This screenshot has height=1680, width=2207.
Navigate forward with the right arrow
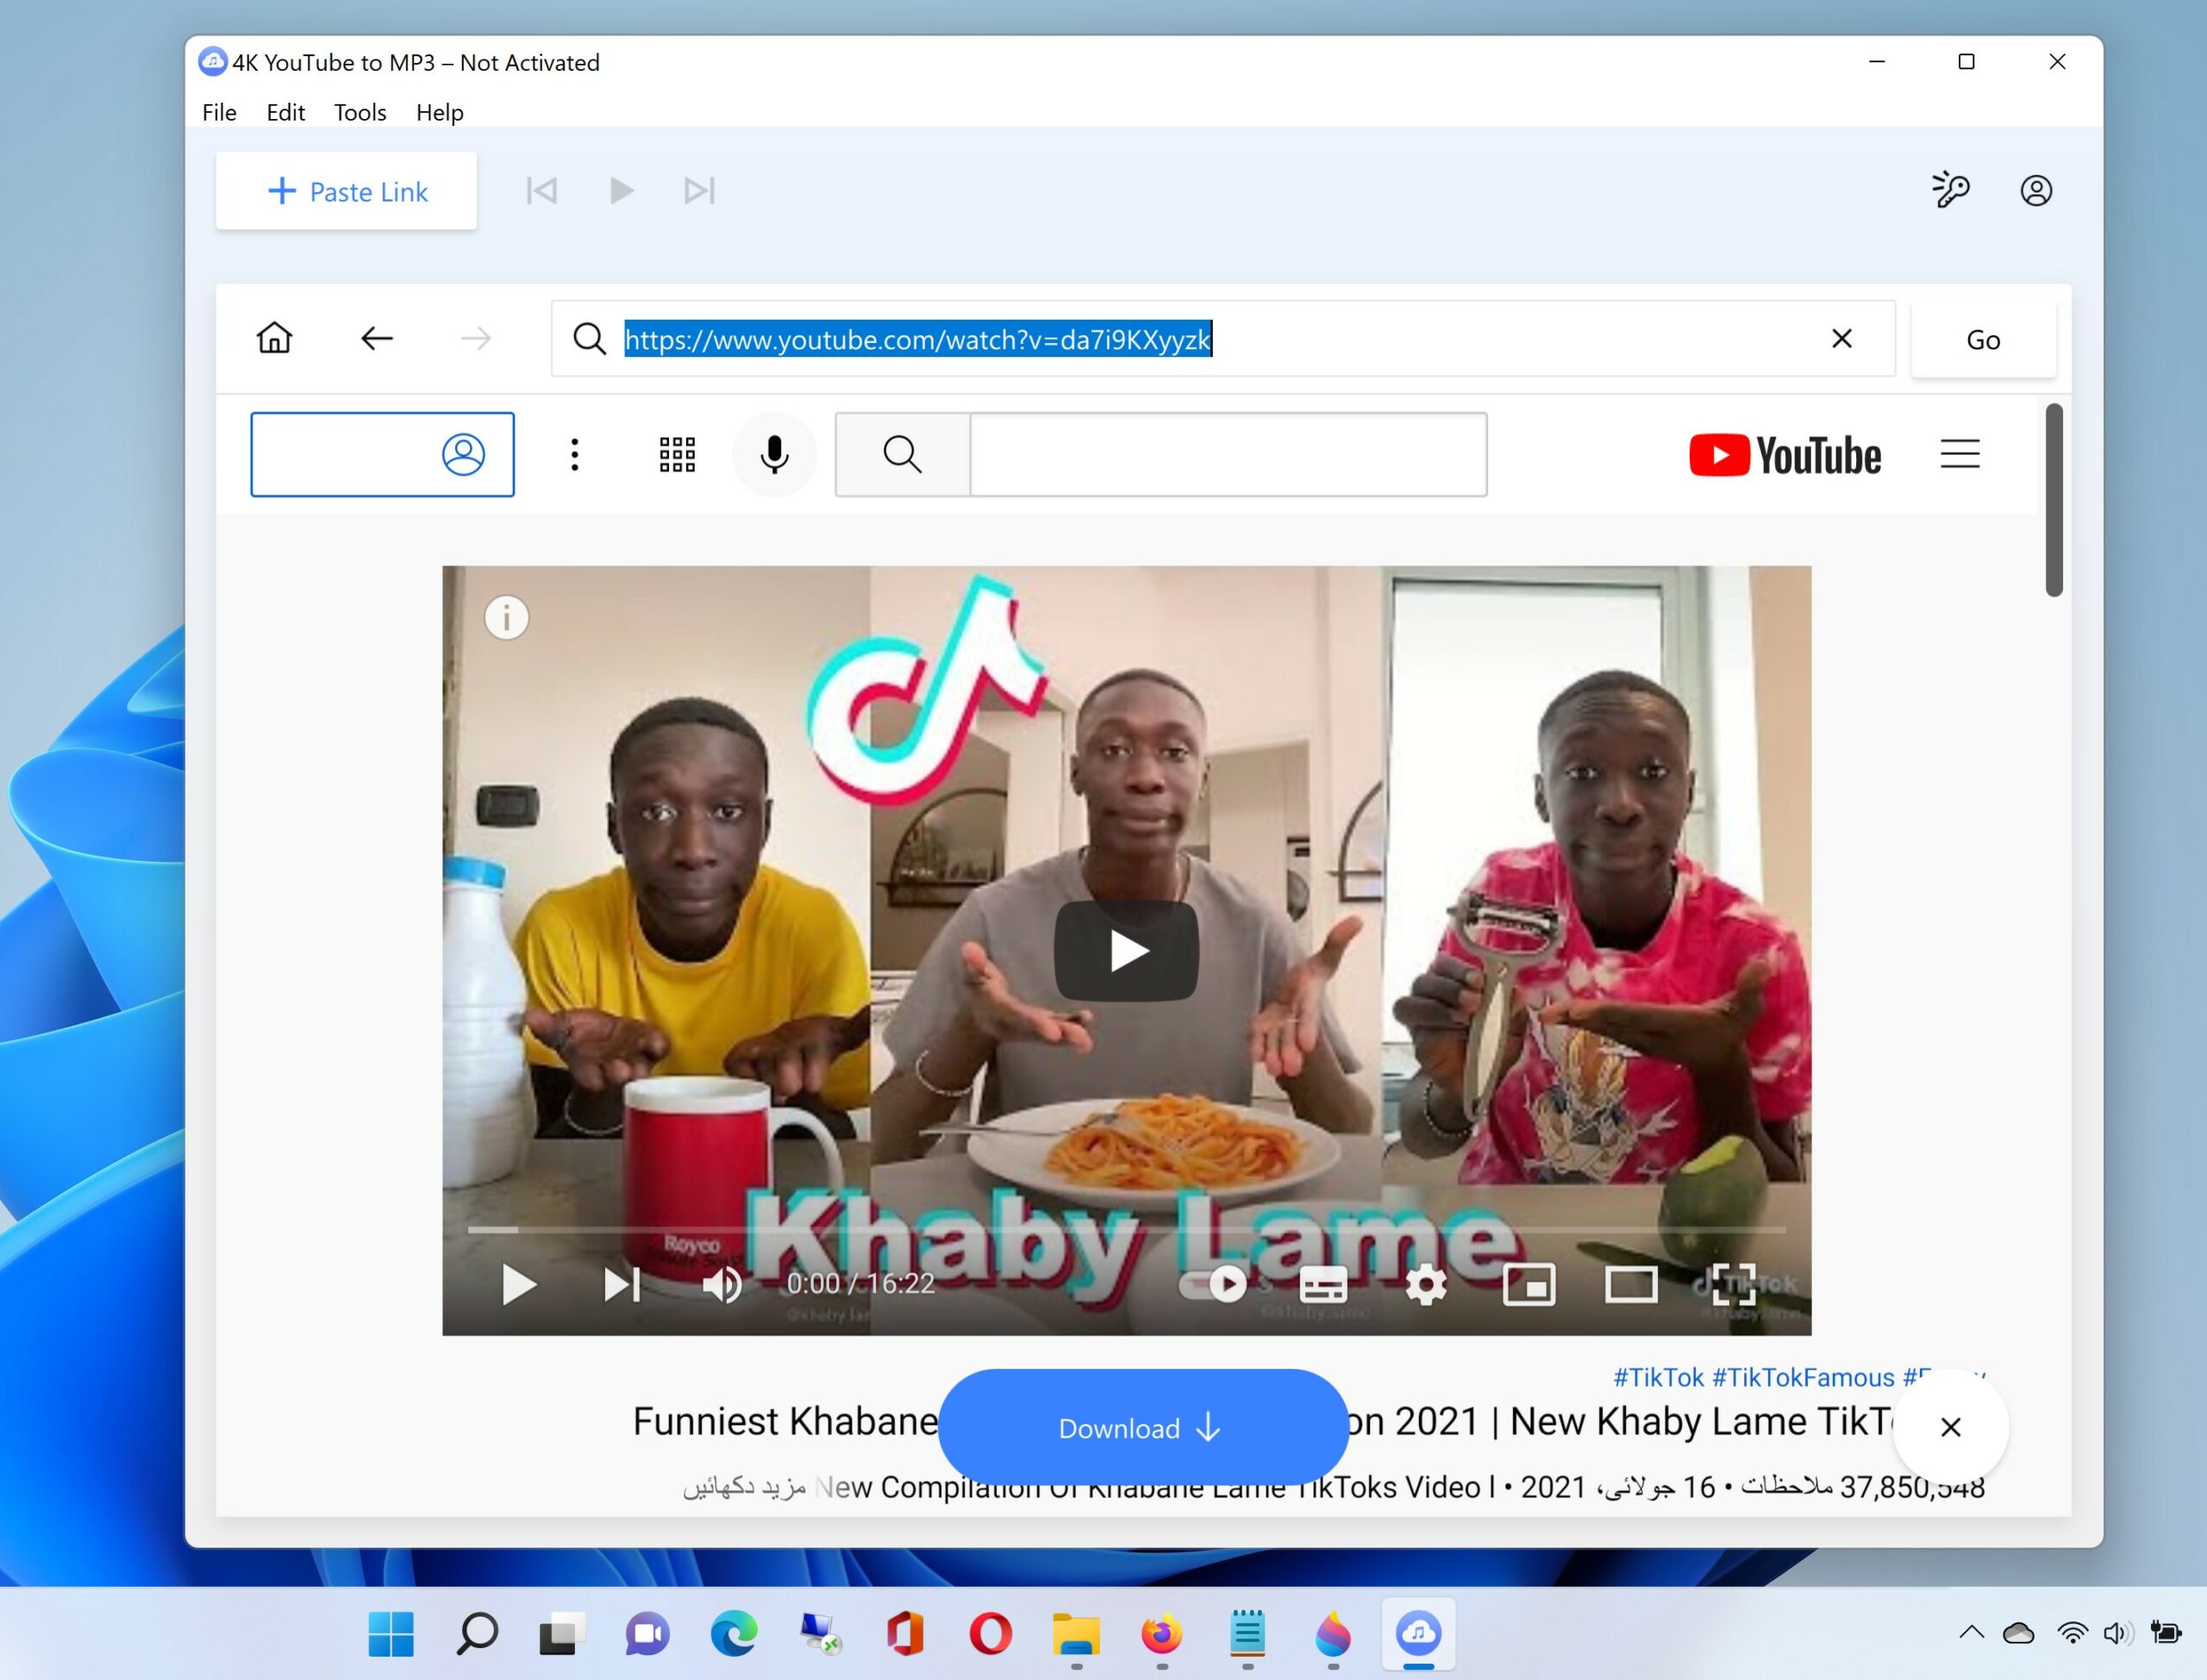point(476,338)
